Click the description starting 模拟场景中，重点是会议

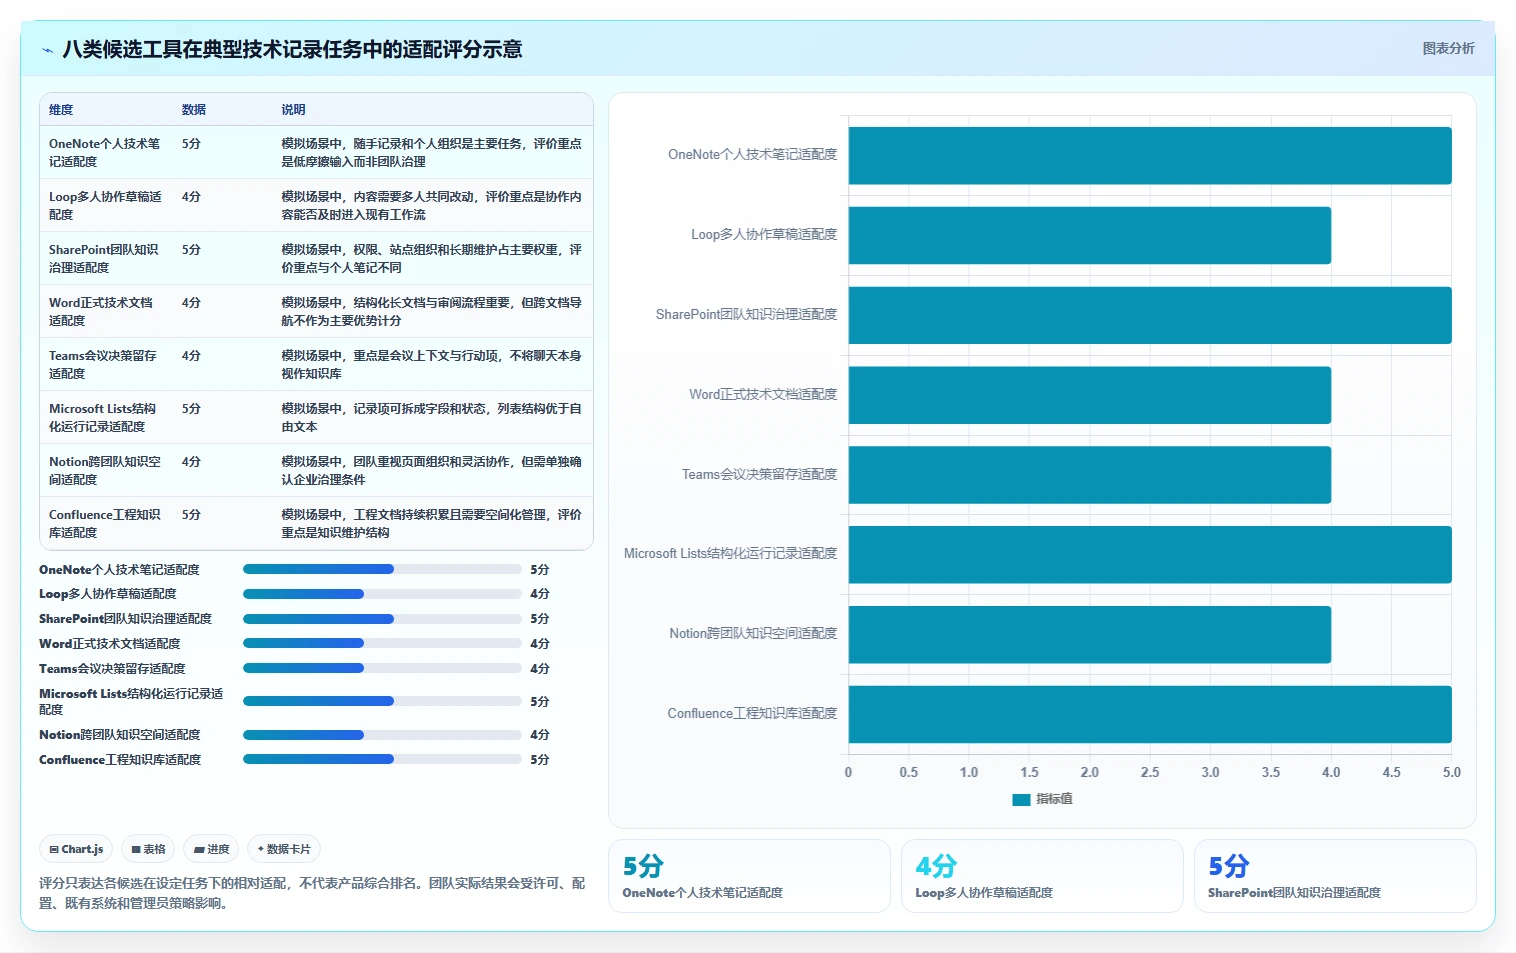click(431, 365)
